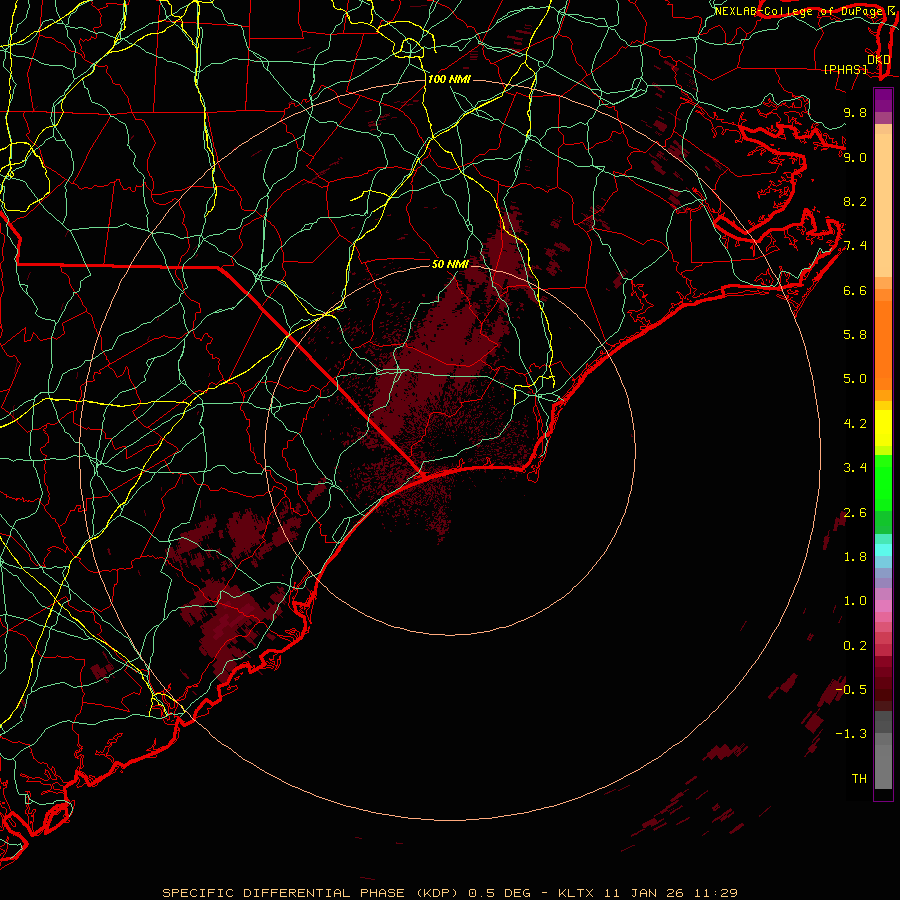Pick the bright green band of color bar
The image size is (900, 900).
click(883, 482)
